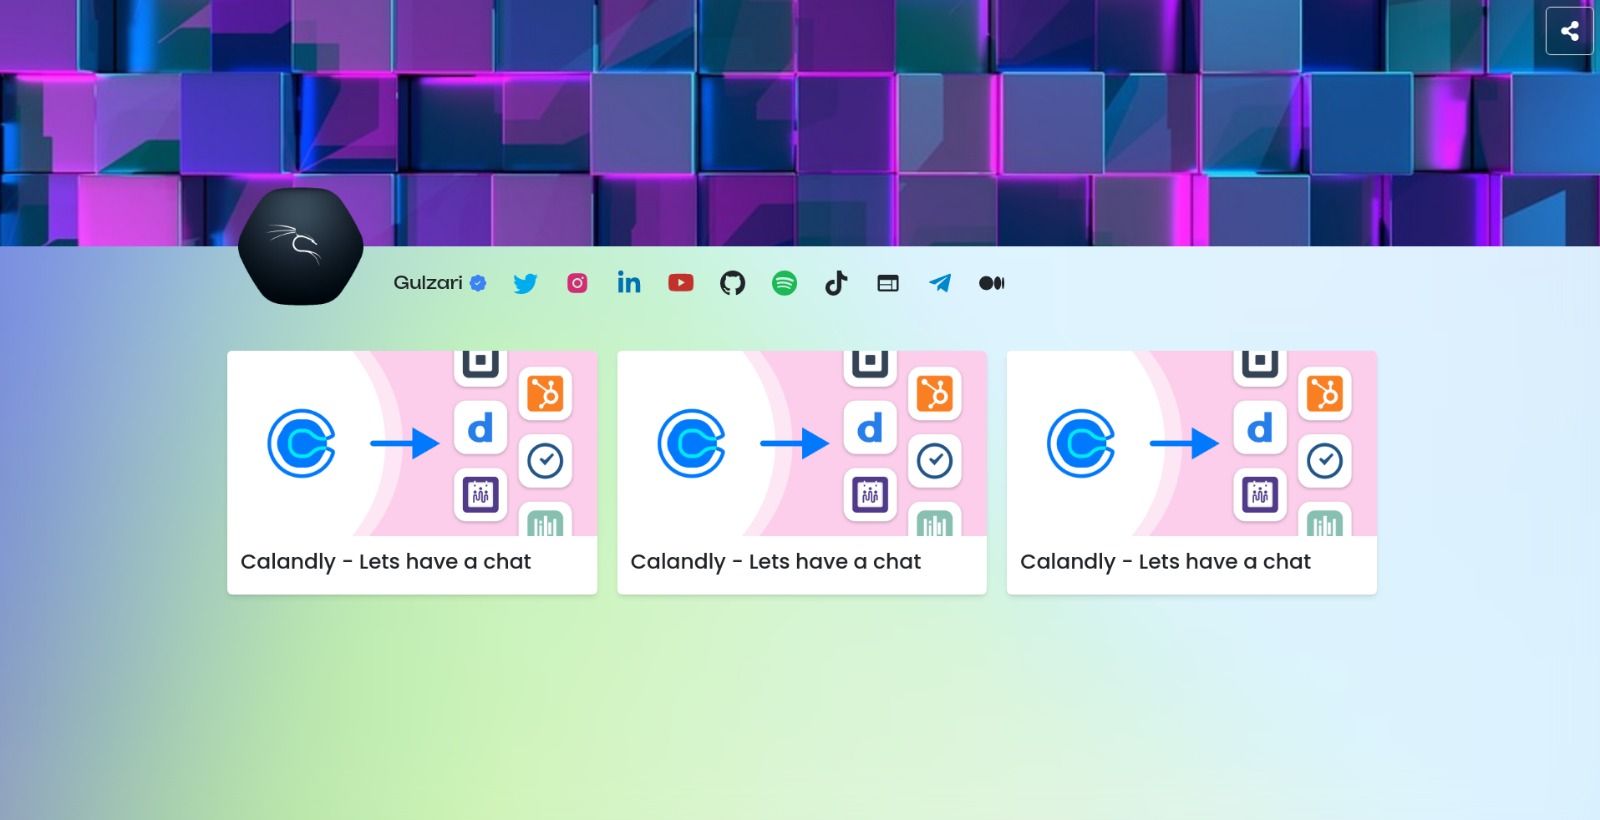Open the Telegram paper plane icon
The height and width of the screenshot is (820, 1600).
tap(940, 283)
